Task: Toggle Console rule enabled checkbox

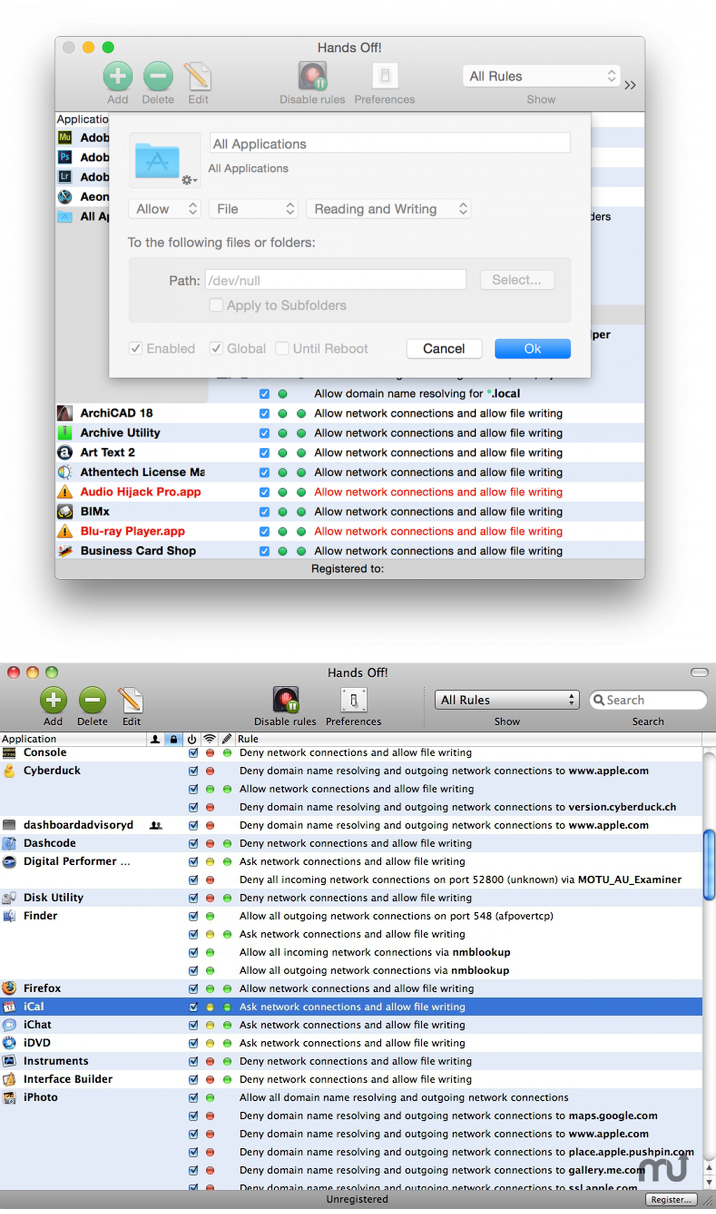Action: (193, 753)
